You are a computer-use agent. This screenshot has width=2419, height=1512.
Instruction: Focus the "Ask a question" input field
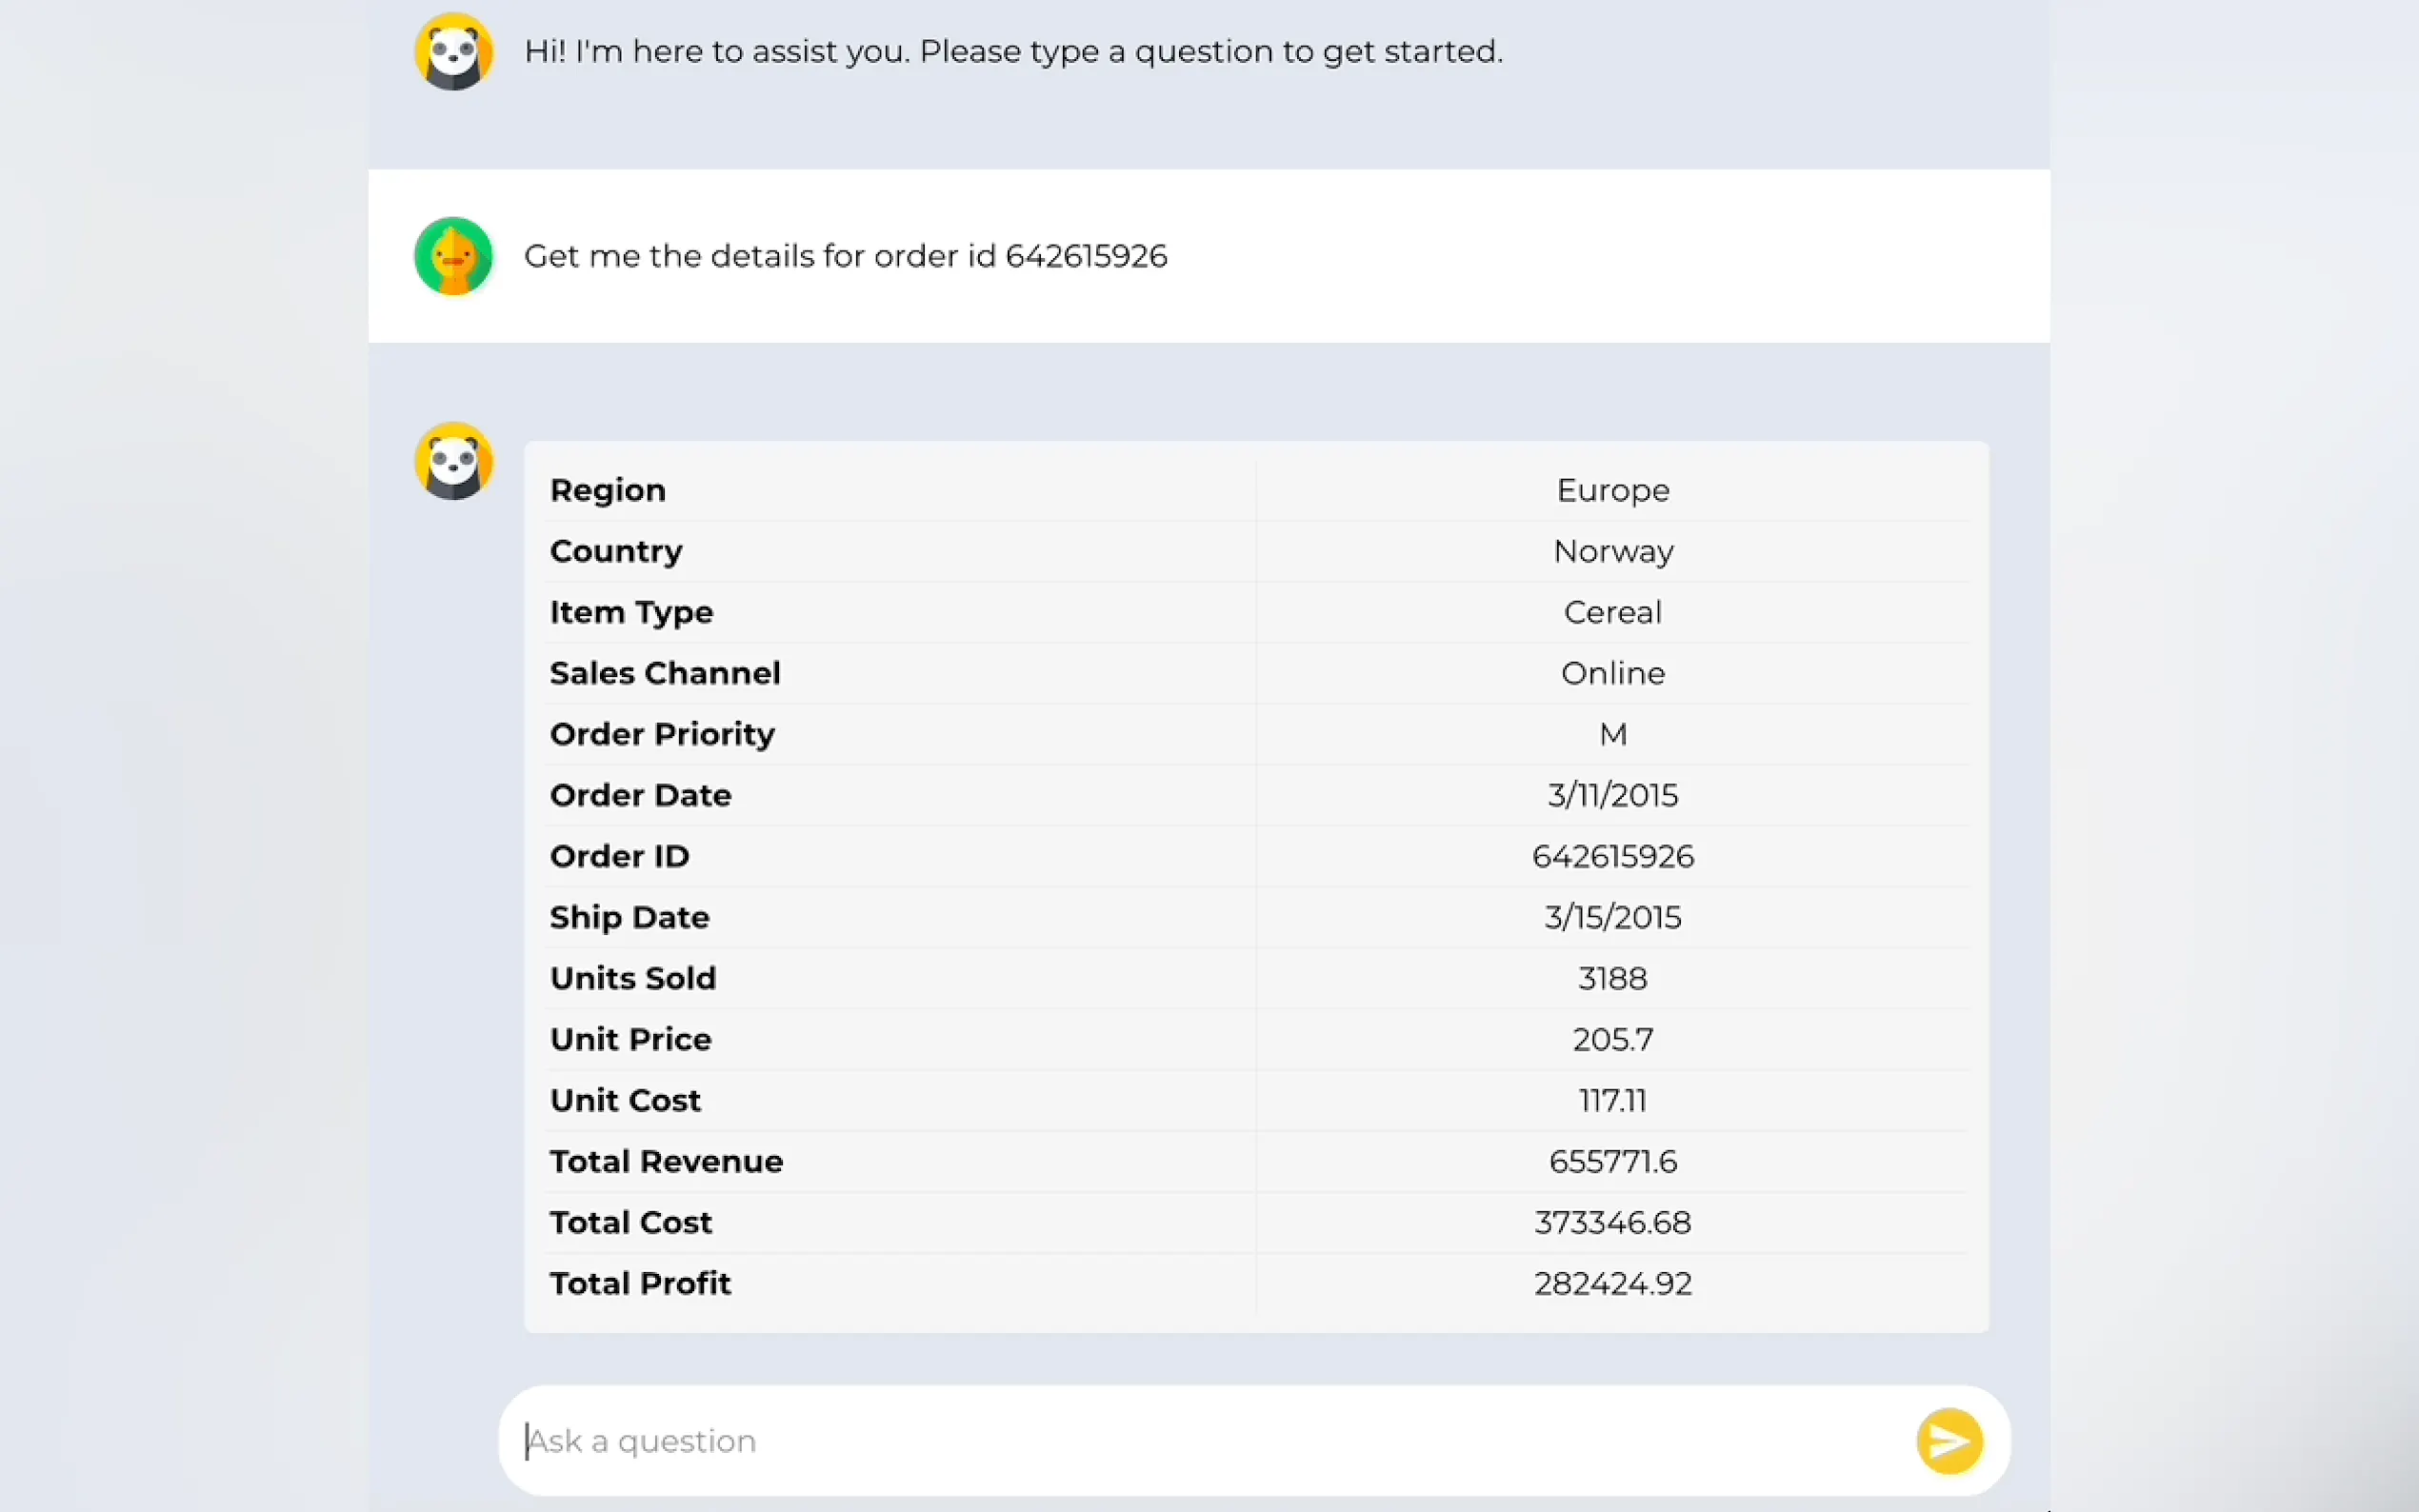click(x=1200, y=1441)
